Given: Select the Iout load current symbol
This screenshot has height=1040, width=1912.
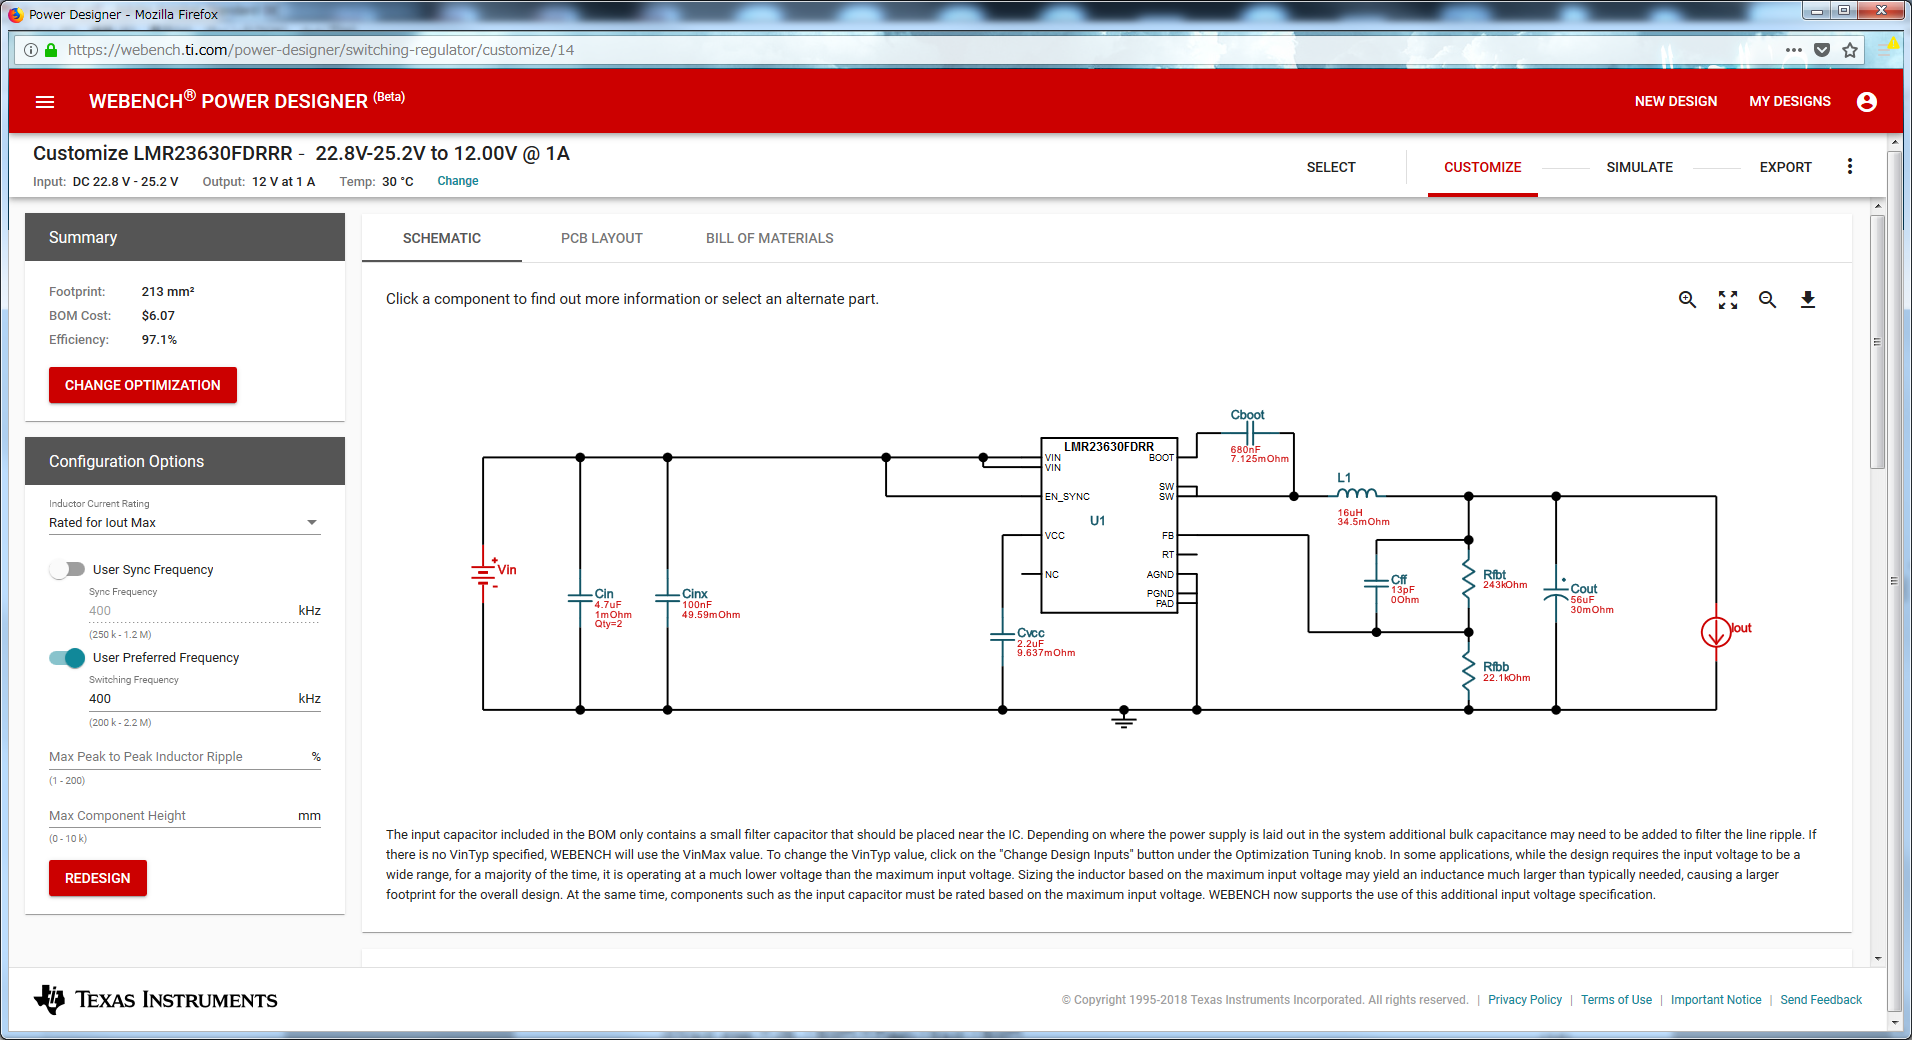Looking at the screenshot, I should click(1716, 632).
